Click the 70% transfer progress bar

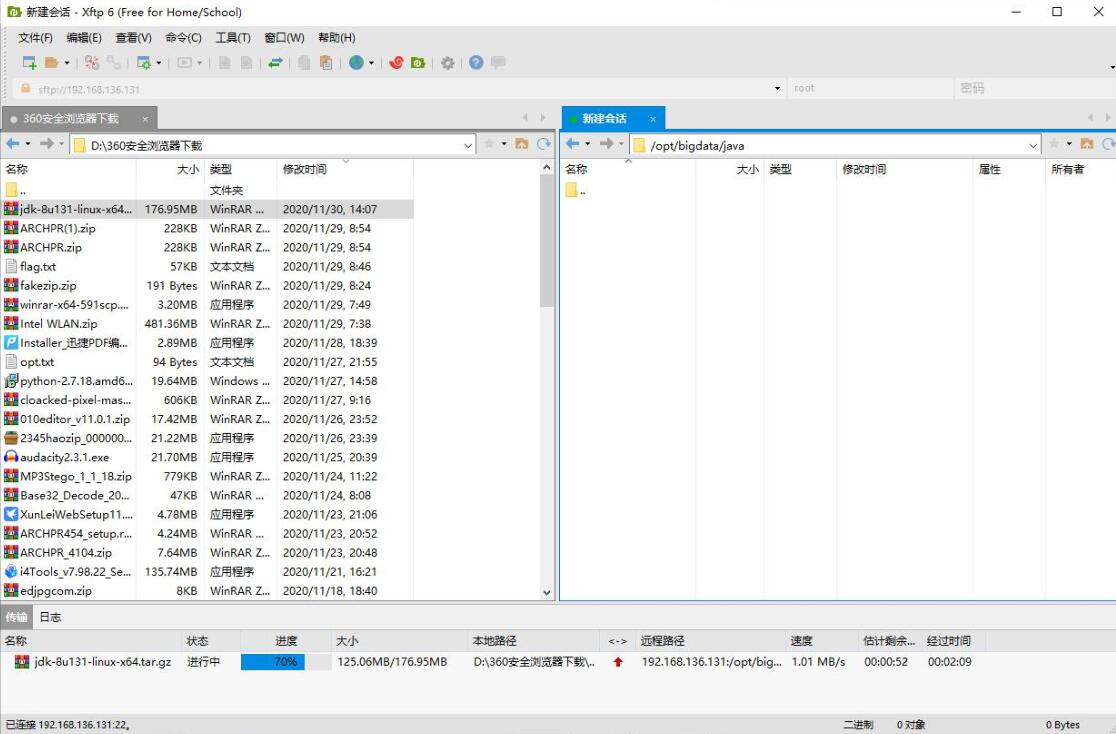point(286,662)
